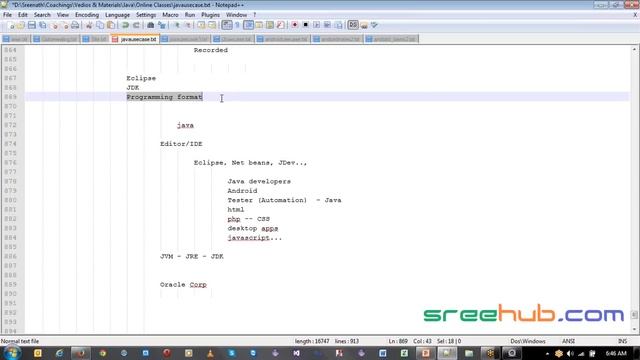The height and width of the screenshot is (360, 640).
Task: Click the line 'JVM - JRE - JDK'
Action: (x=192, y=257)
